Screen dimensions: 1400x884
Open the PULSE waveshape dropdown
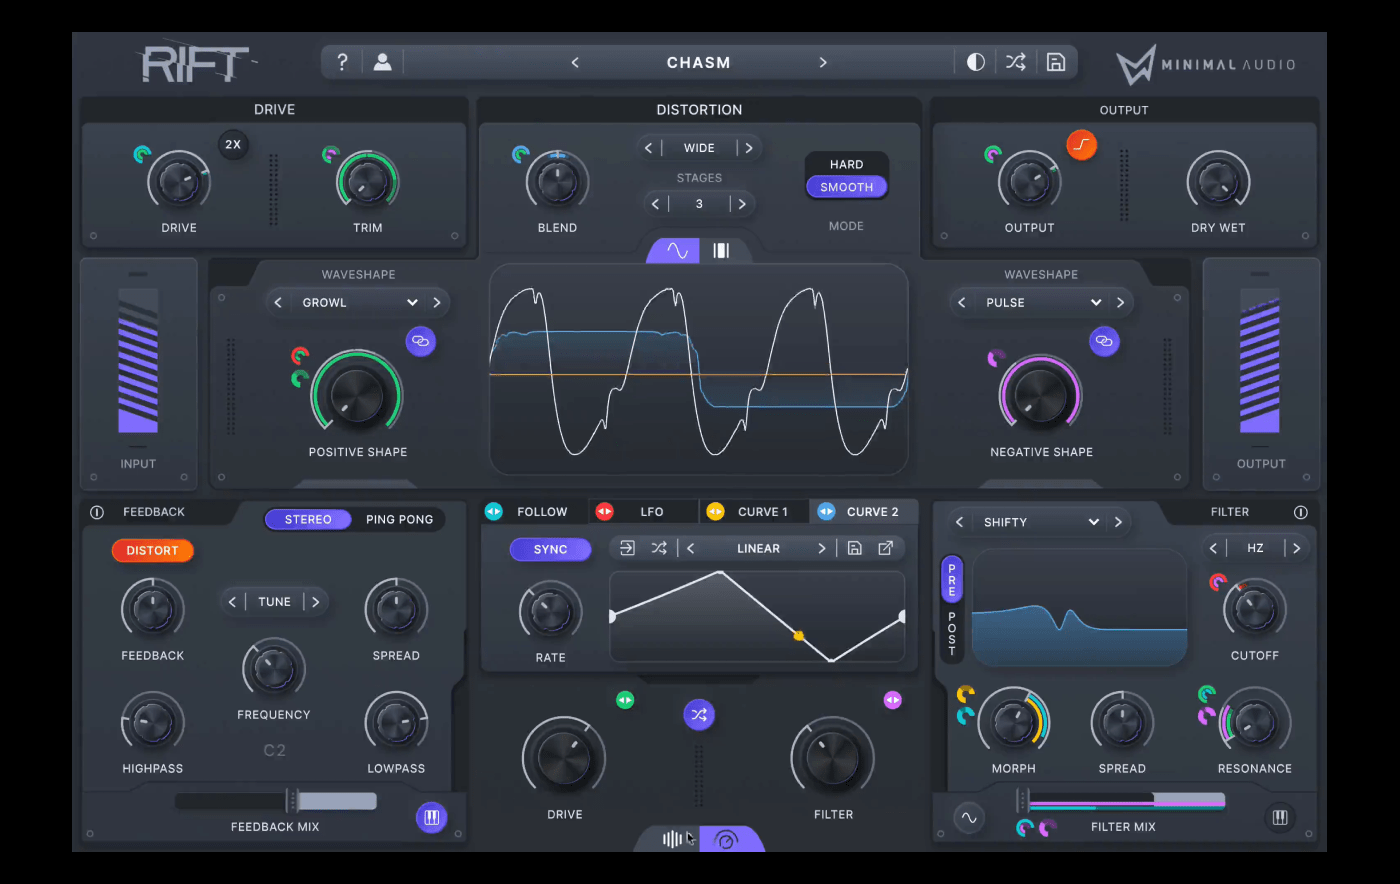(1044, 302)
